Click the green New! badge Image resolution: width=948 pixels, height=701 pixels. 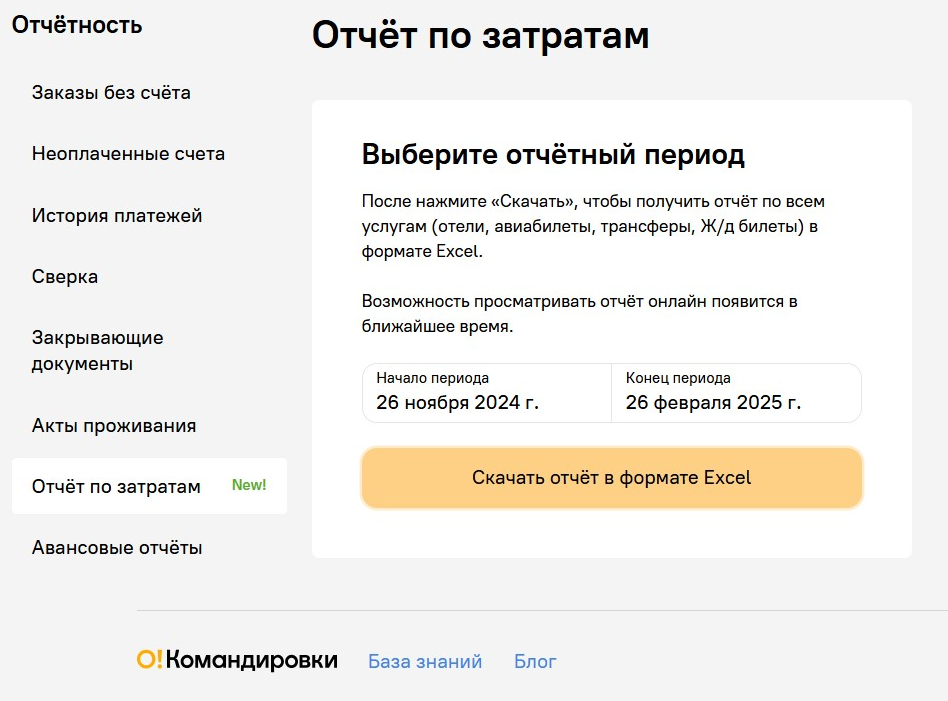click(x=249, y=485)
